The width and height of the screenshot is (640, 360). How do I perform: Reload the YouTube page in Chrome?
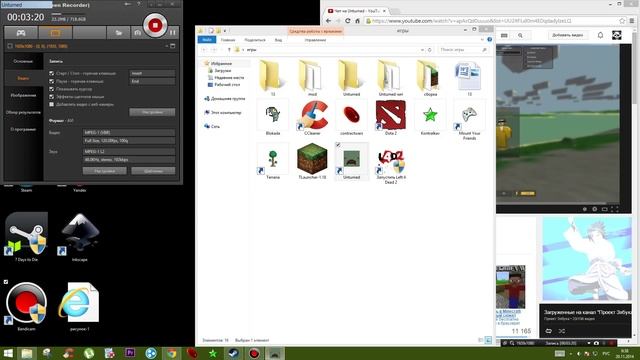pos(347,21)
